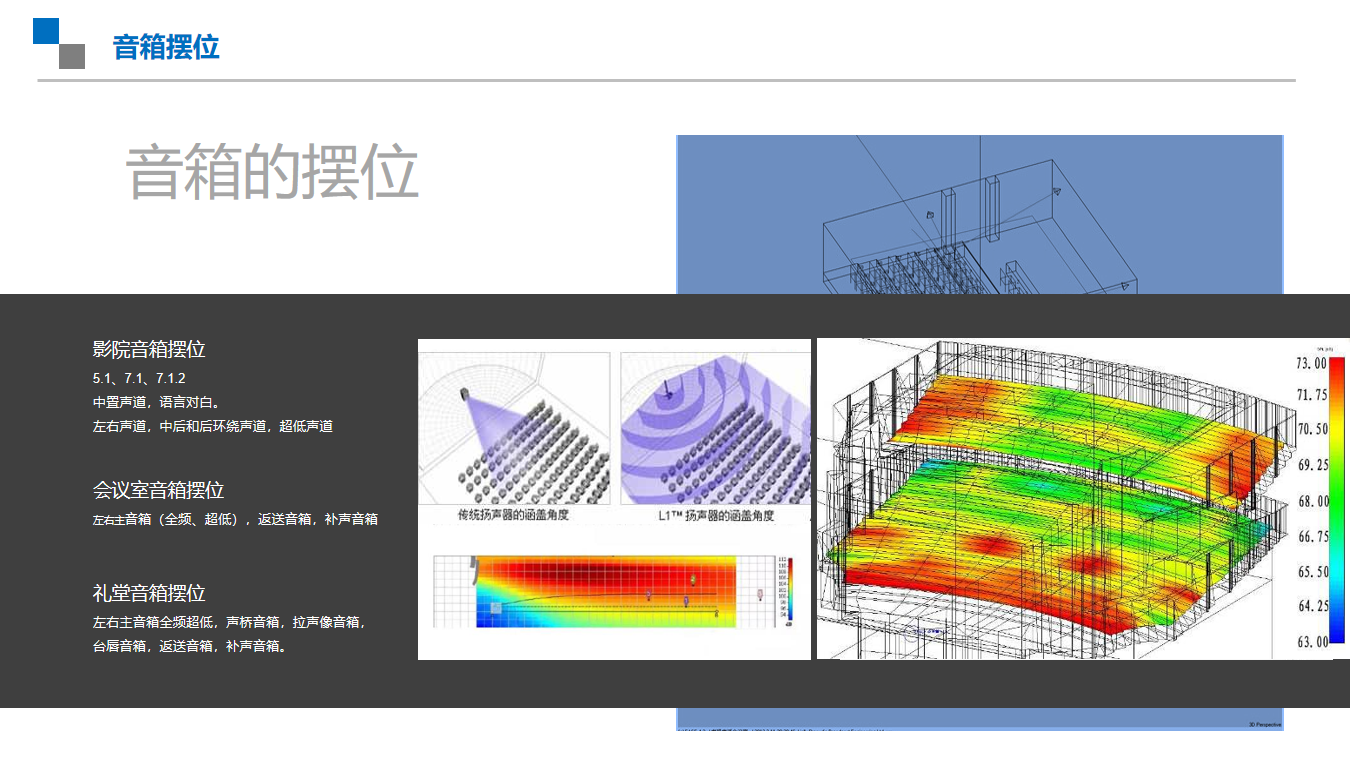Click the 63.00 value on the color scale
The width and height of the screenshot is (1350, 759).
point(1311,642)
